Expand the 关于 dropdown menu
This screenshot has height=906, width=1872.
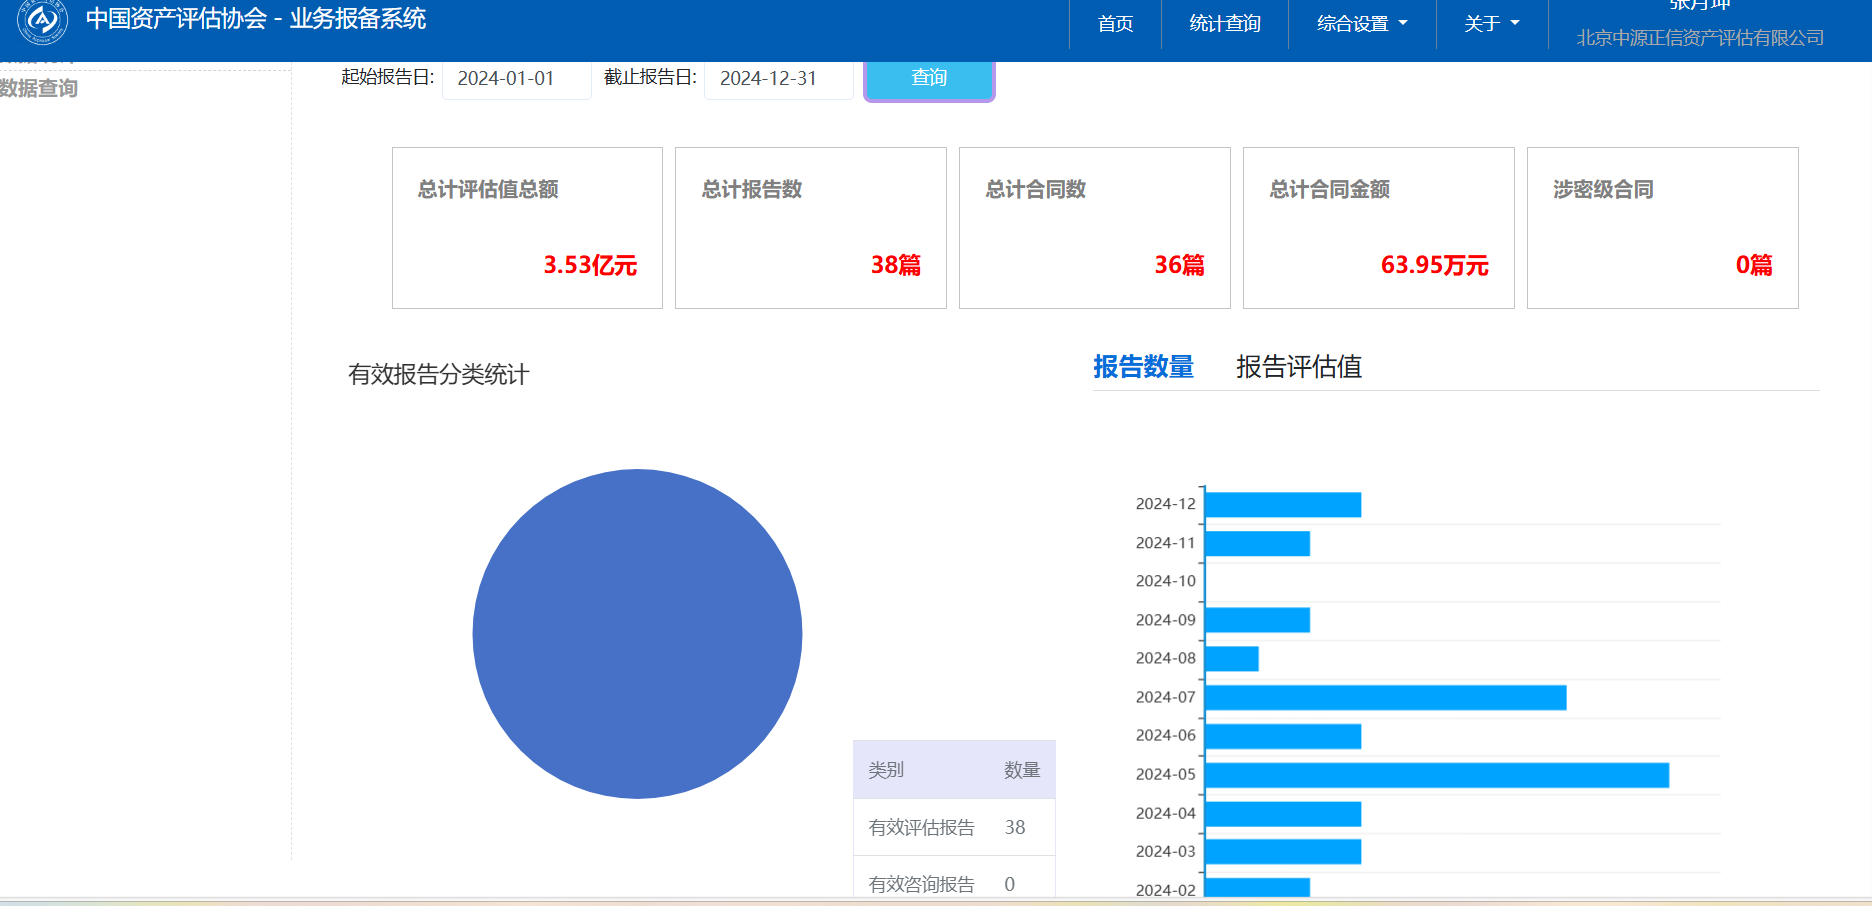[1491, 24]
